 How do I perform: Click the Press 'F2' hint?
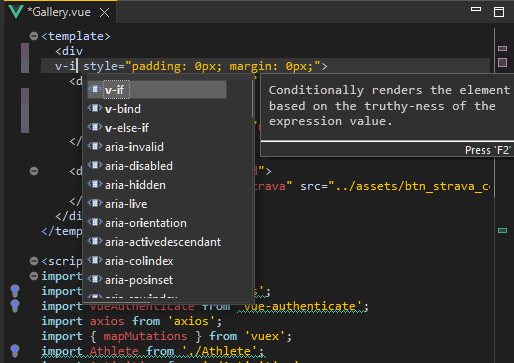pyautogui.click(x=488, y=150)
